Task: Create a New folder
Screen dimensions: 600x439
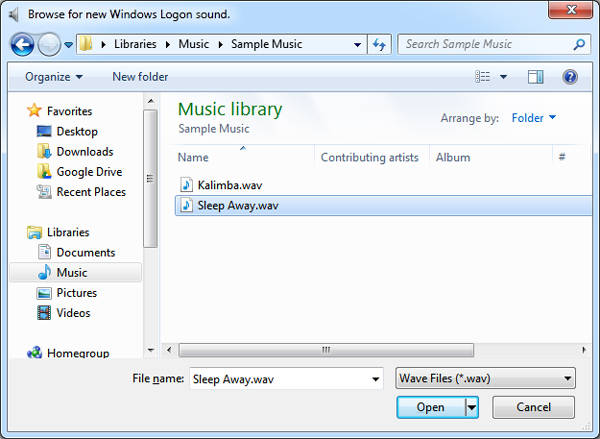Action: point(140,77)
